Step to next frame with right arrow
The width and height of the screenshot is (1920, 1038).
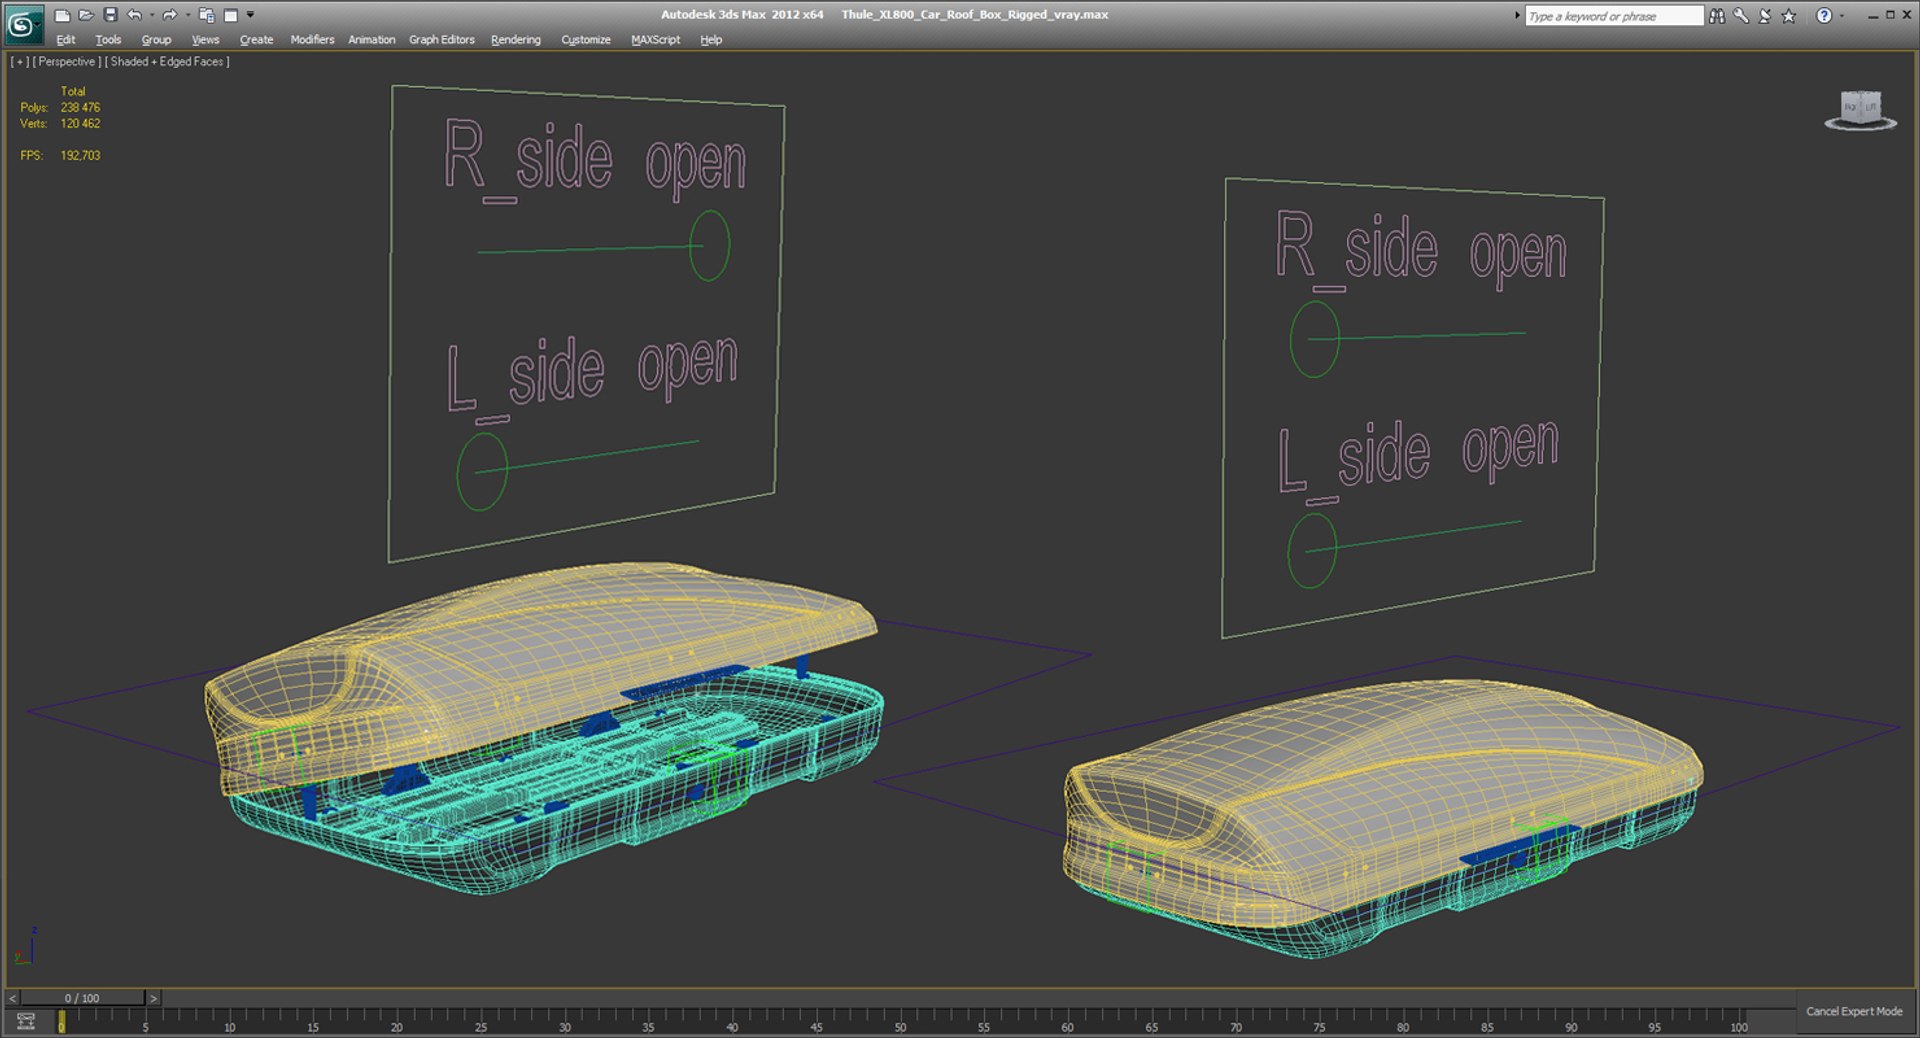[153, 998]
